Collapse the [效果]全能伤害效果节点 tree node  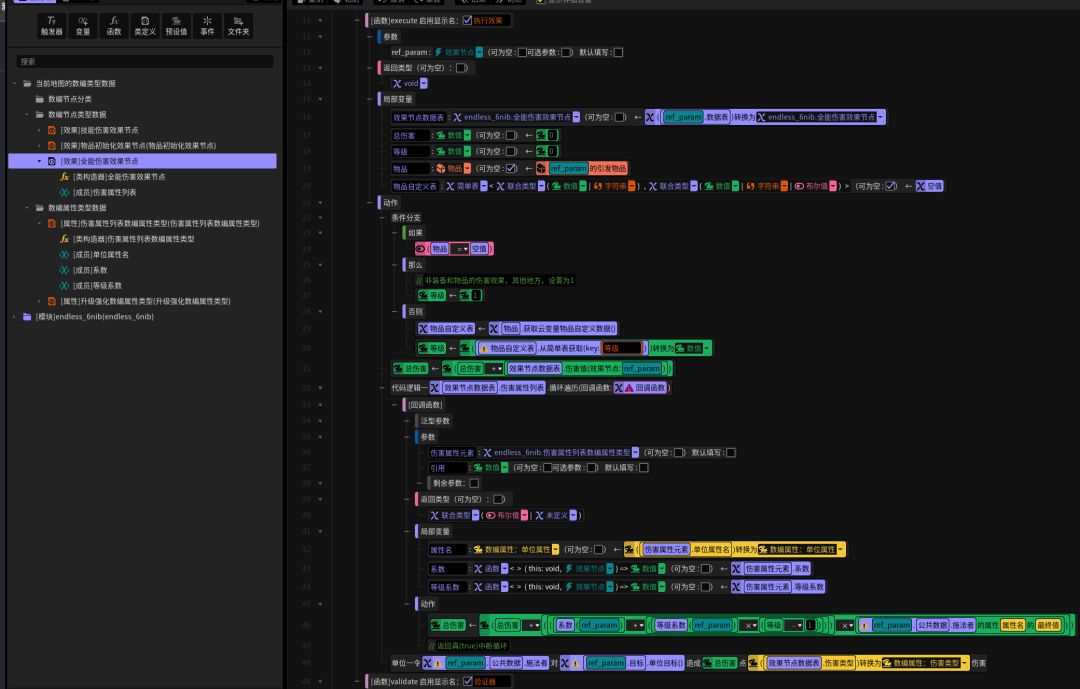coord(40,161)
